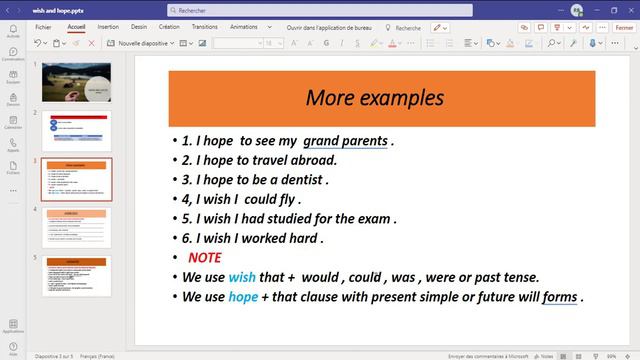Click the copy link (chain) icon
This screenshot has height=360, width=640.
(x=524, y=27)
